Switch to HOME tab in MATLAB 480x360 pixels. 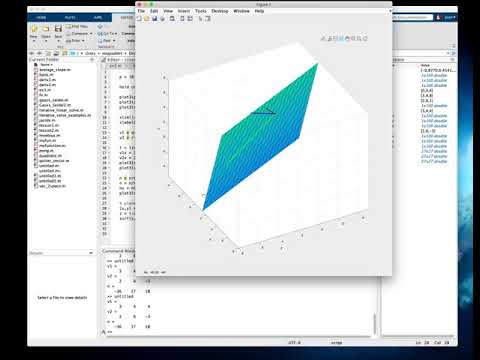[41, 17]
